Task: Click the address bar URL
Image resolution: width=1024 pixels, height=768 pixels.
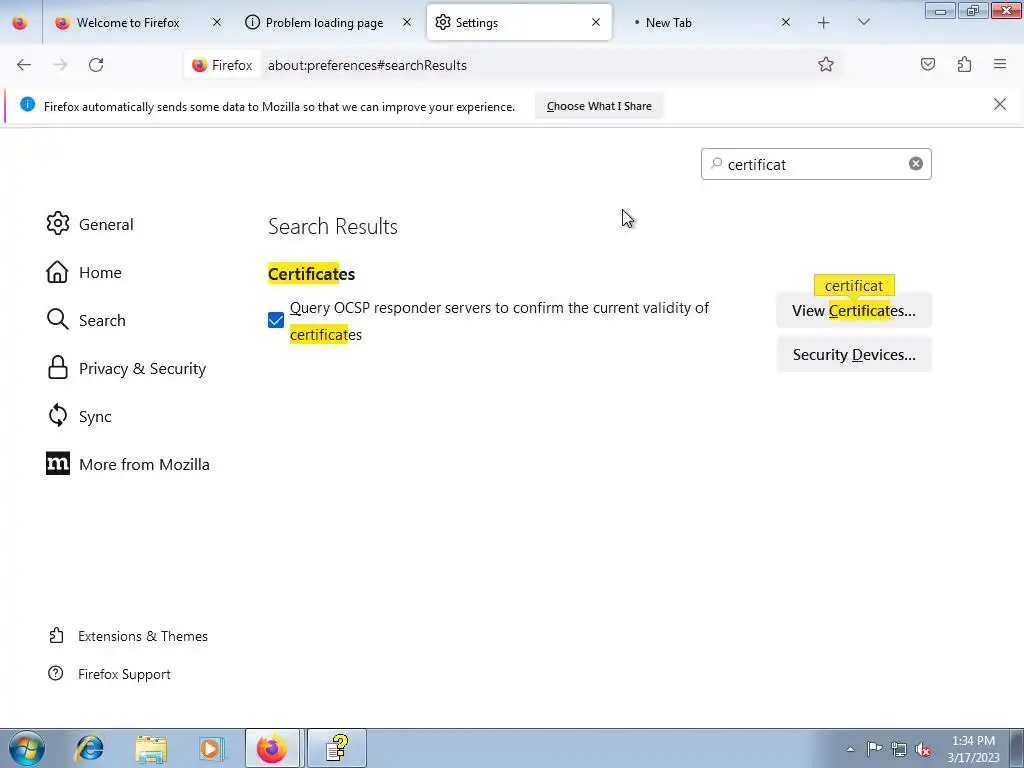Action: click(367, 65)
